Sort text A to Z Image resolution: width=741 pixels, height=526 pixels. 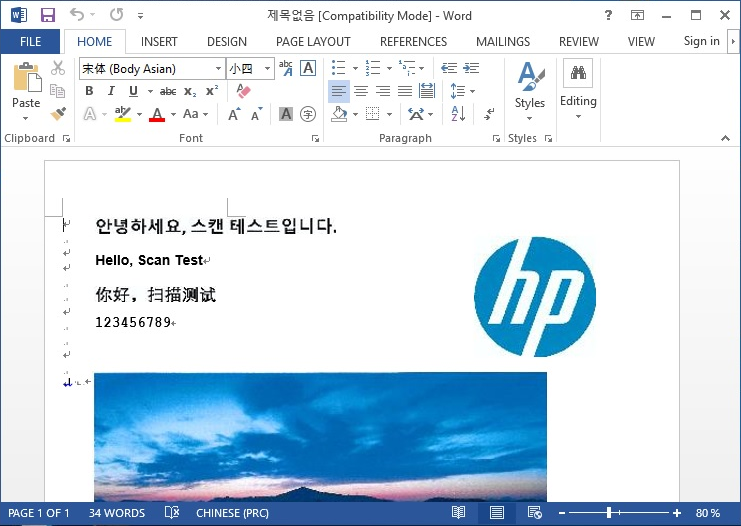pyautogui.click(x=458, y=114)
